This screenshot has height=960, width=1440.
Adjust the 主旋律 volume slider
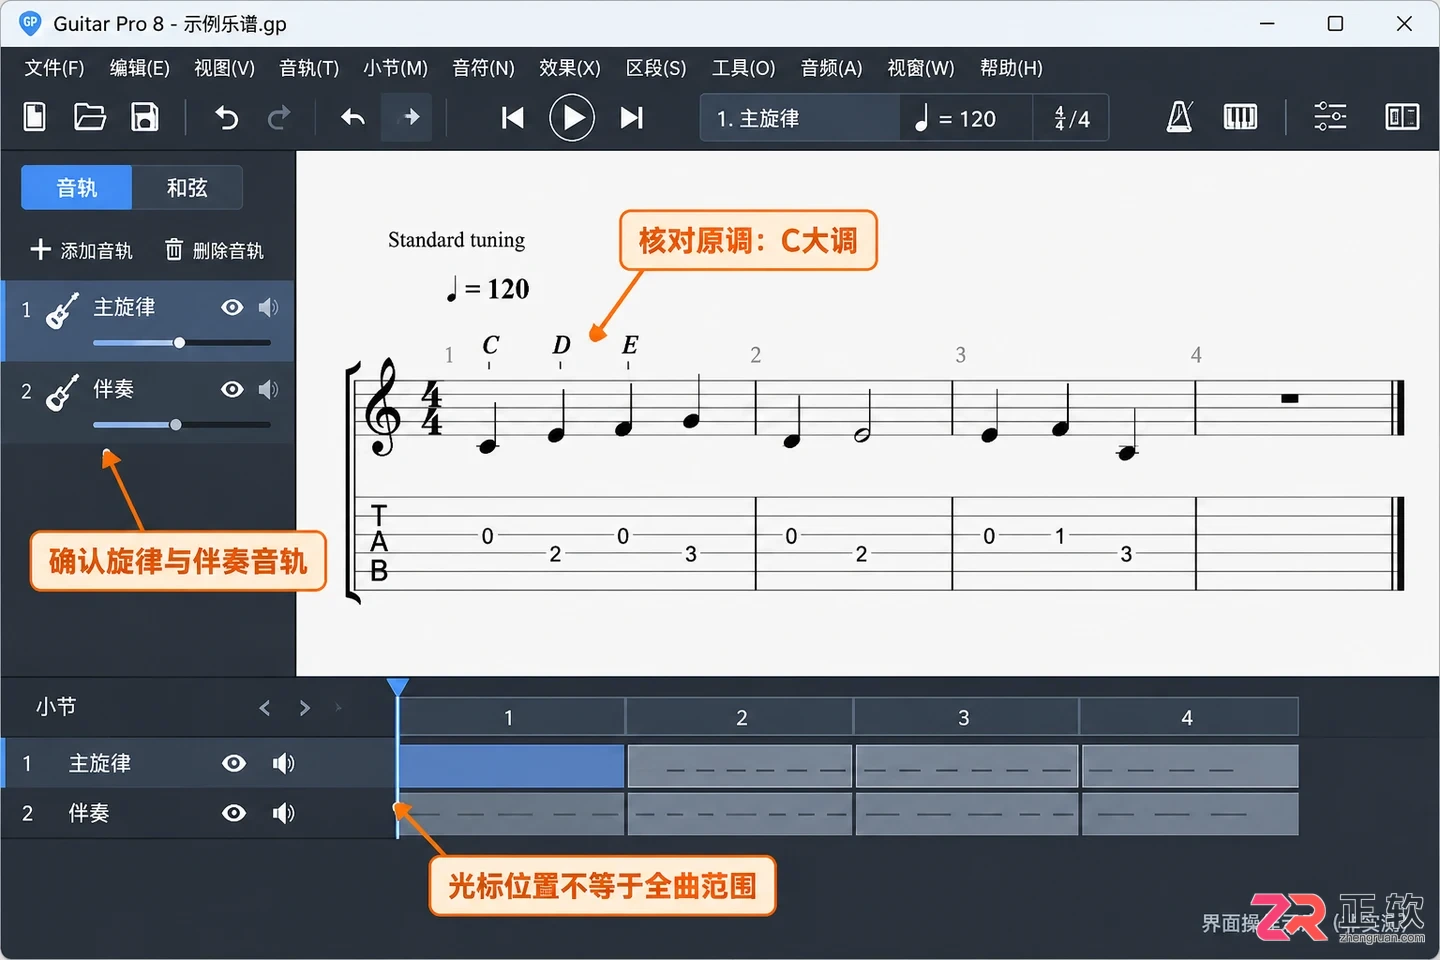point(181,343)
